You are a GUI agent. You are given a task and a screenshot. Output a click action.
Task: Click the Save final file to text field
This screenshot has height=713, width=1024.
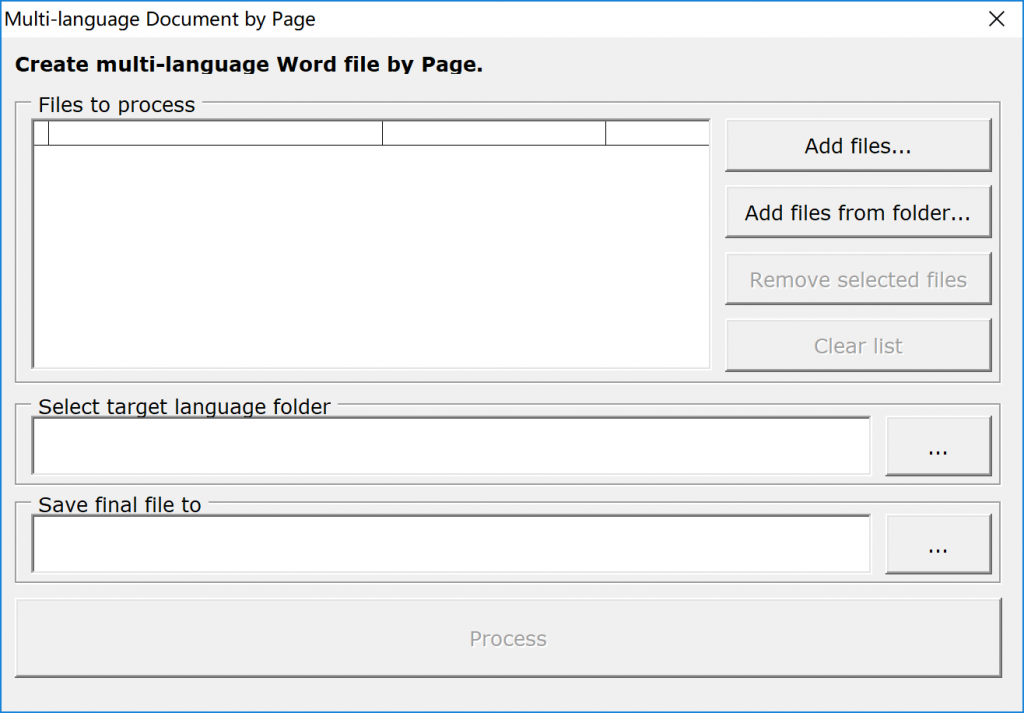pos(451,545)
